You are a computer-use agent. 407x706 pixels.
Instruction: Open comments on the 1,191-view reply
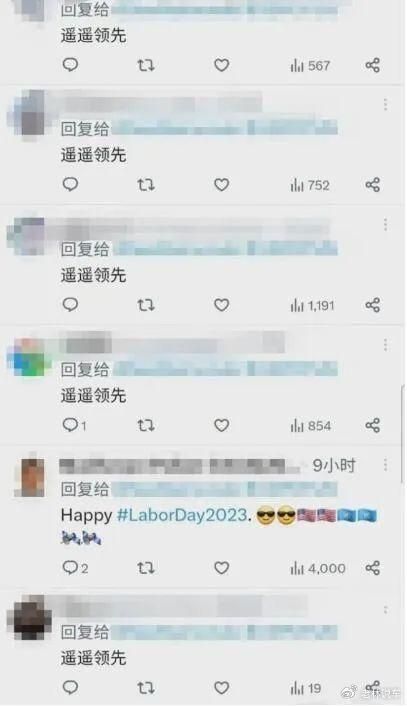click(70, 305)
